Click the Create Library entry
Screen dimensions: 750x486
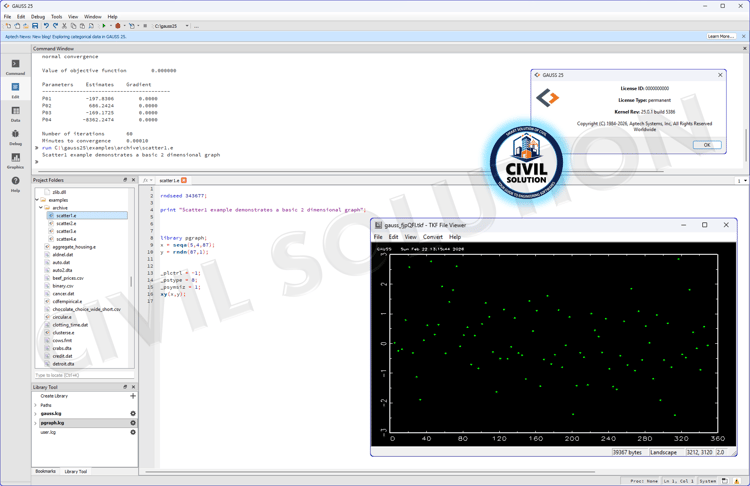click(54, 396)
